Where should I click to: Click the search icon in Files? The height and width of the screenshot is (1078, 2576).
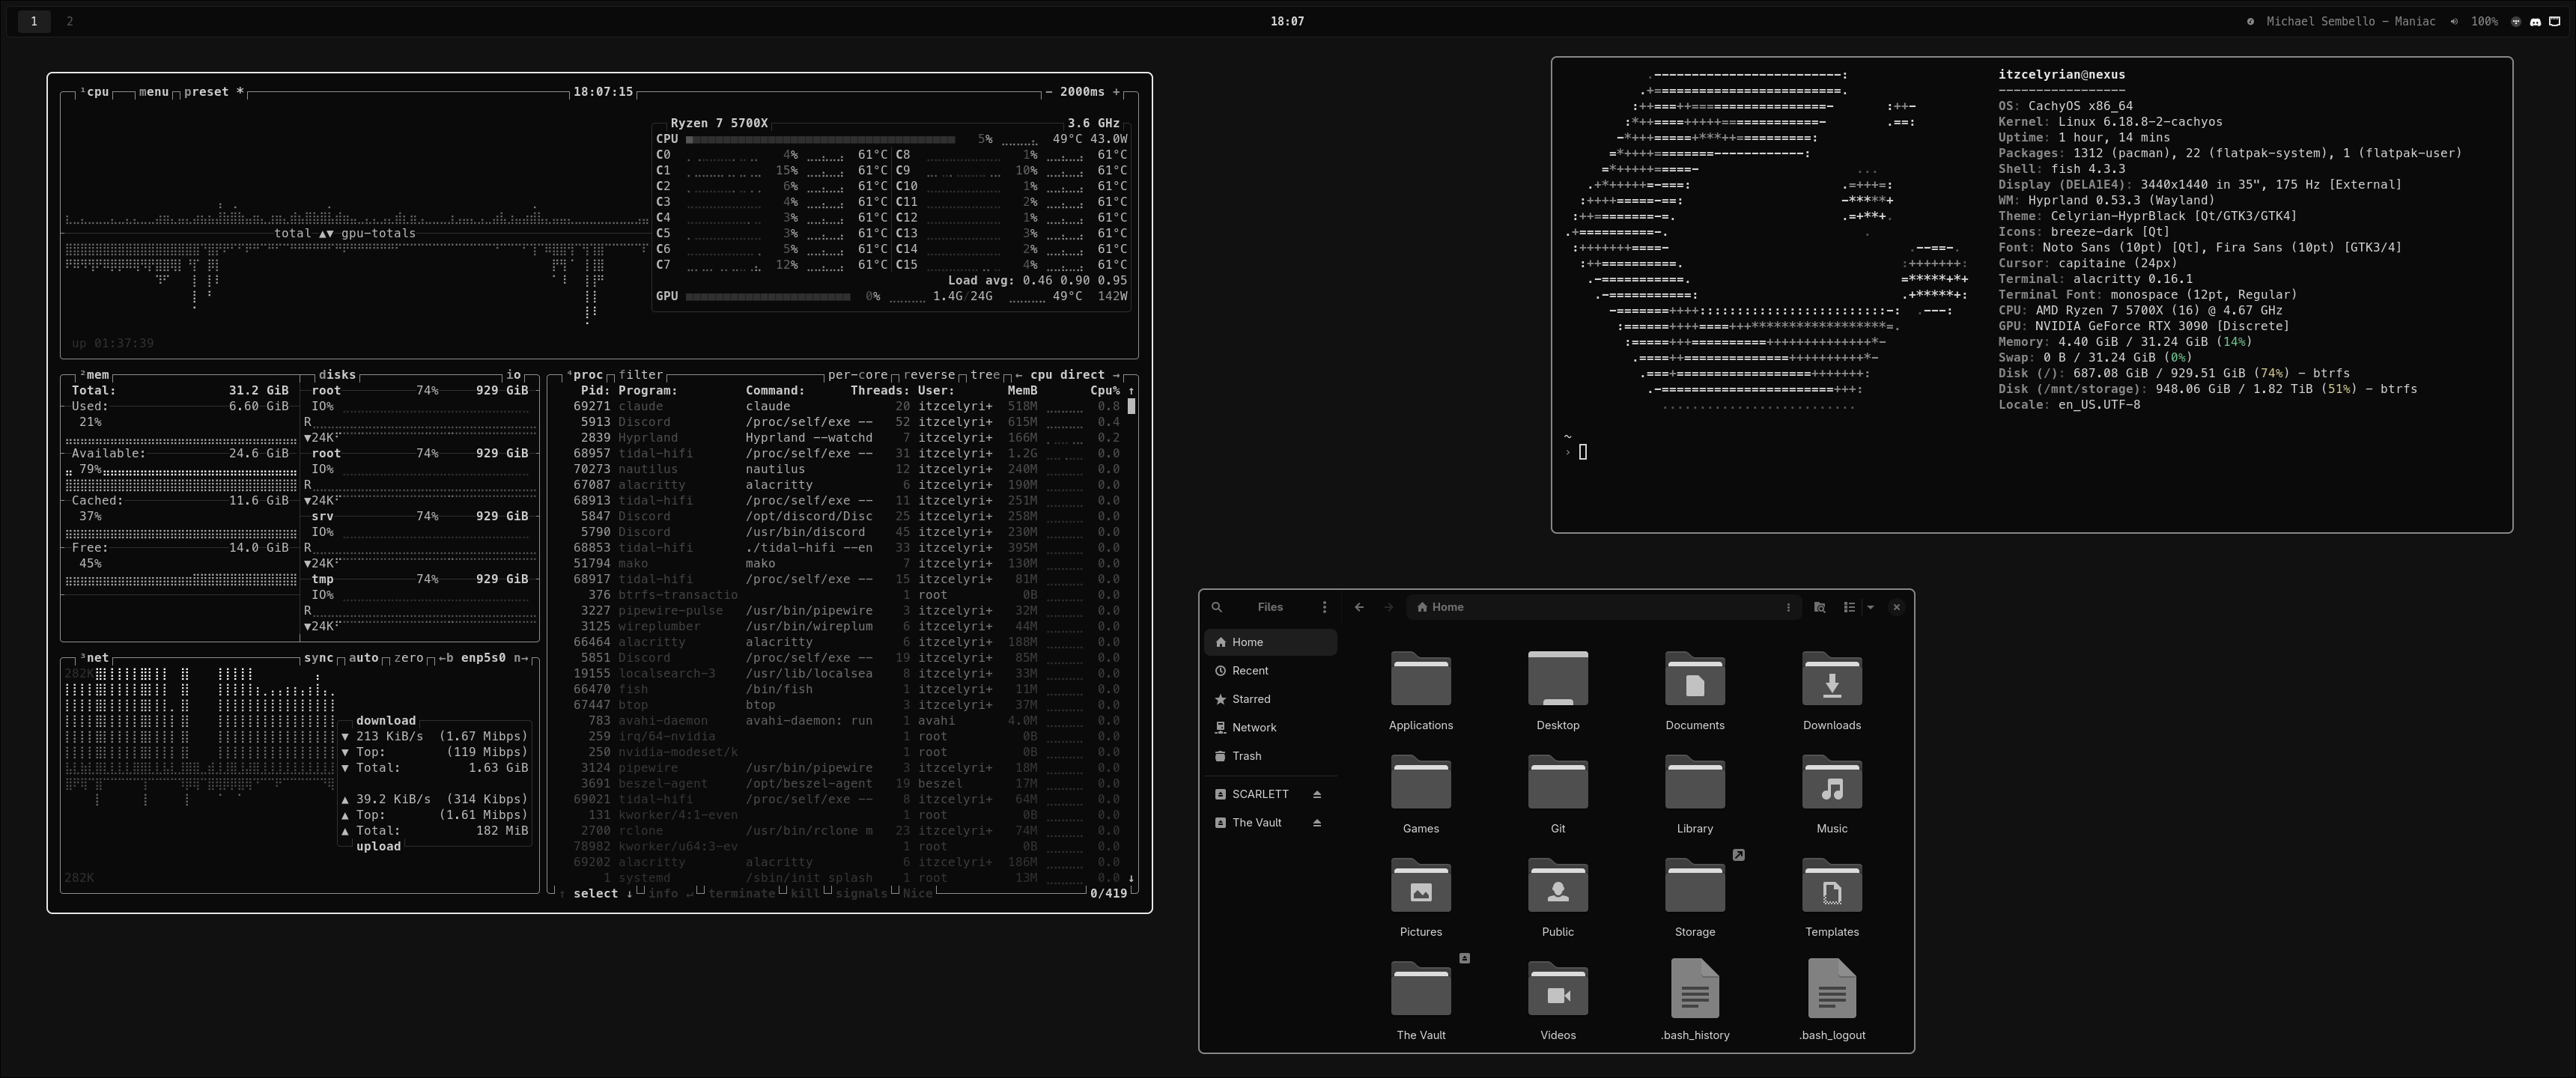coord(1216,607)
